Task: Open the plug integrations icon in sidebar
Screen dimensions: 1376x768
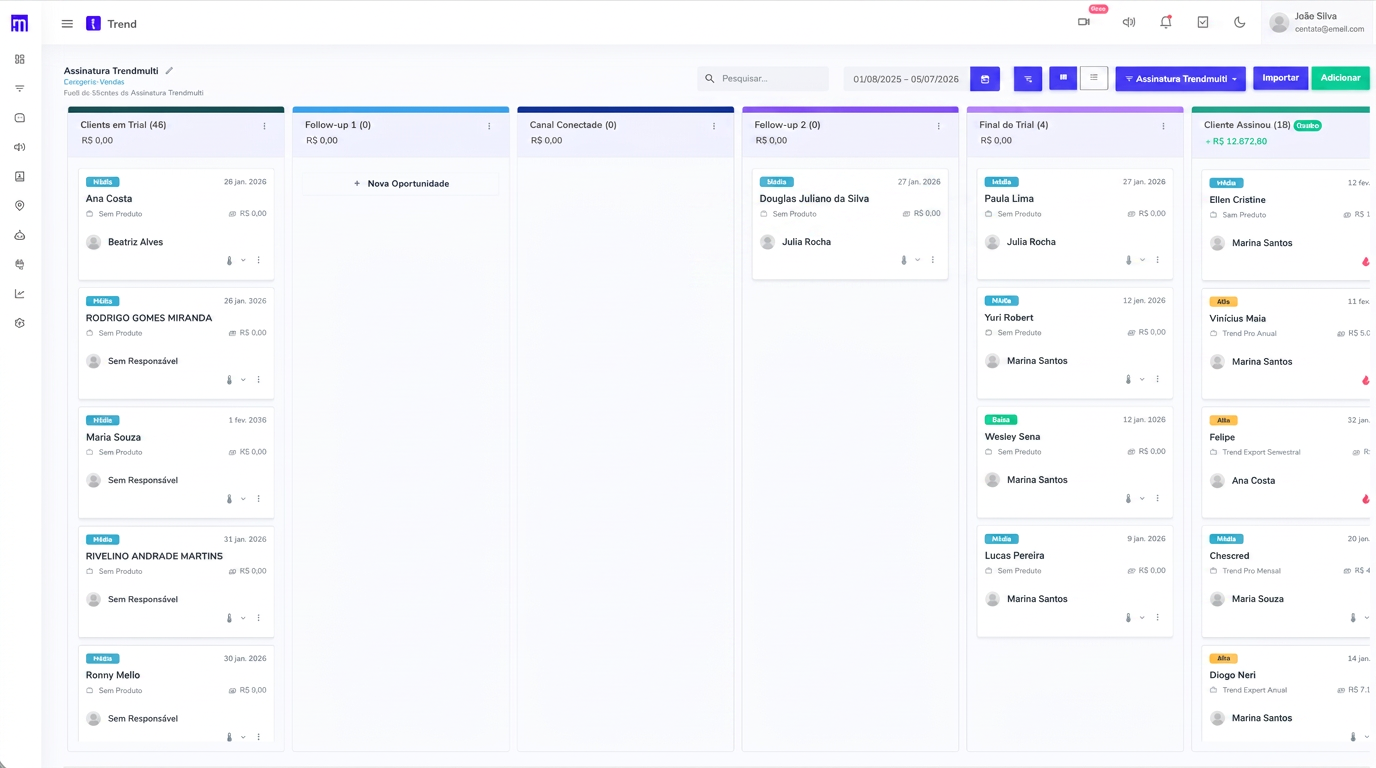Action: tap(19, 264)
